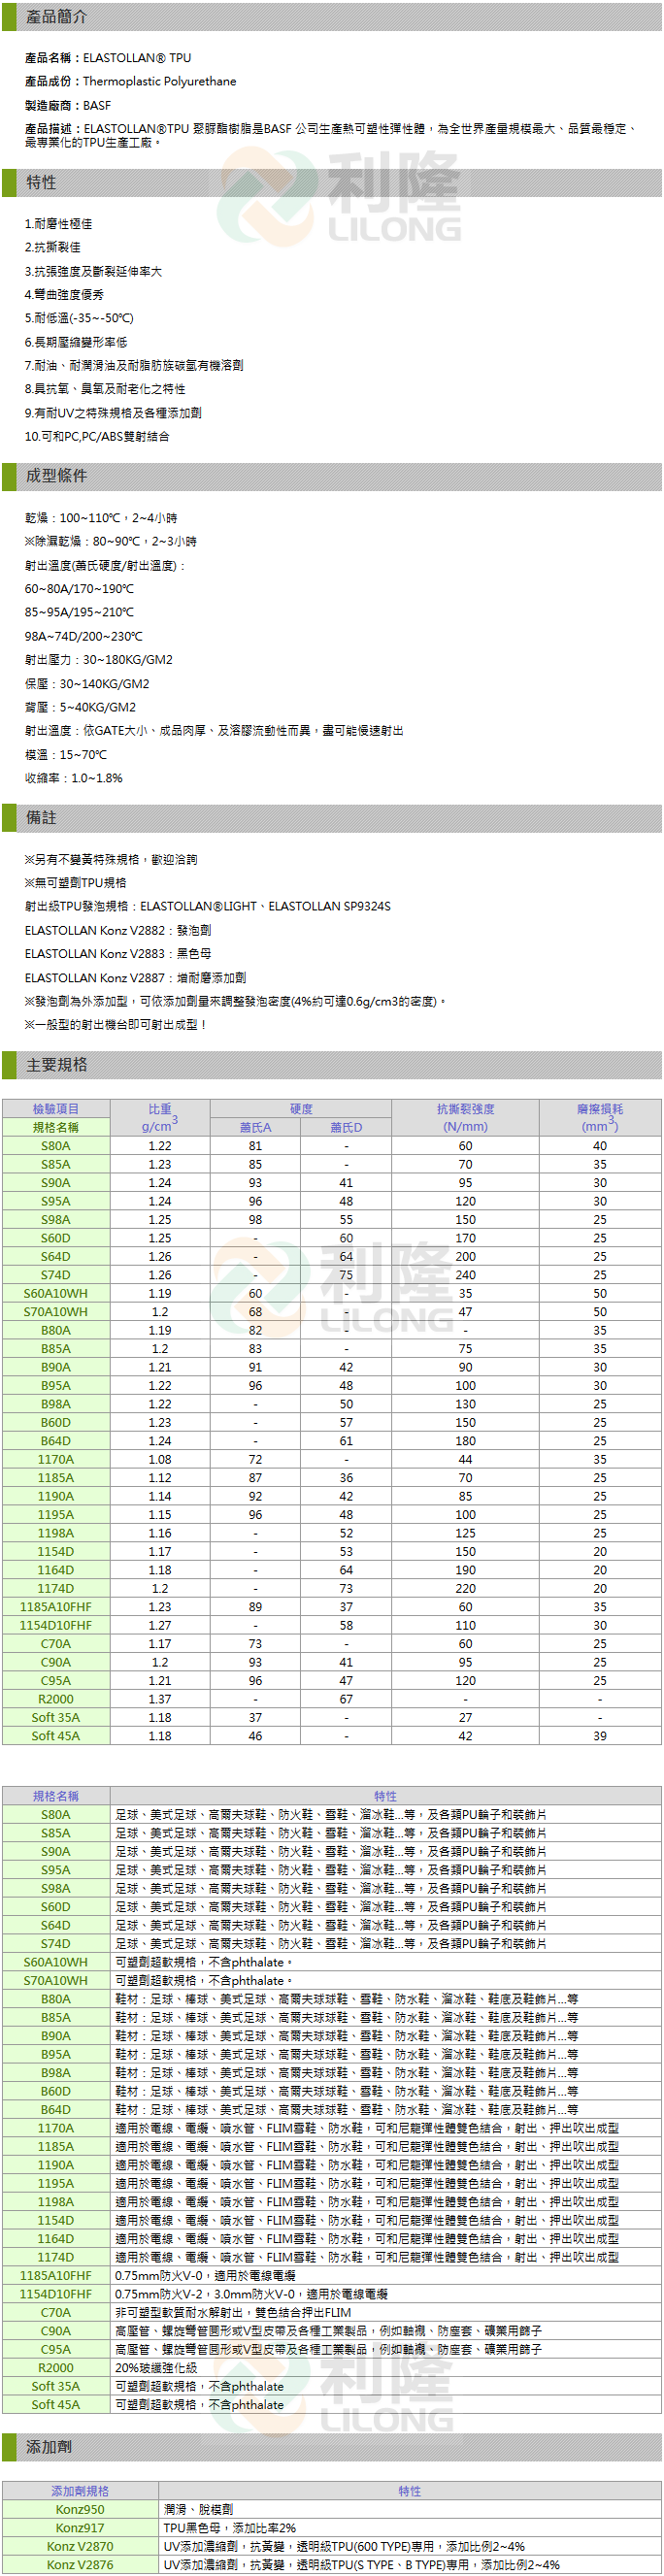The height and width of the screenshot is (2576, 664).
Task: Click the 備註 section header bar
Action: coord(42,817)
